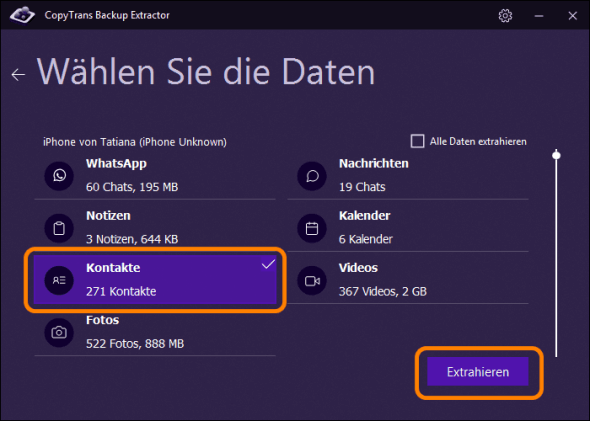
Task: Click the '367 Videos, 2 GB' text
Action: pos(383,292)
